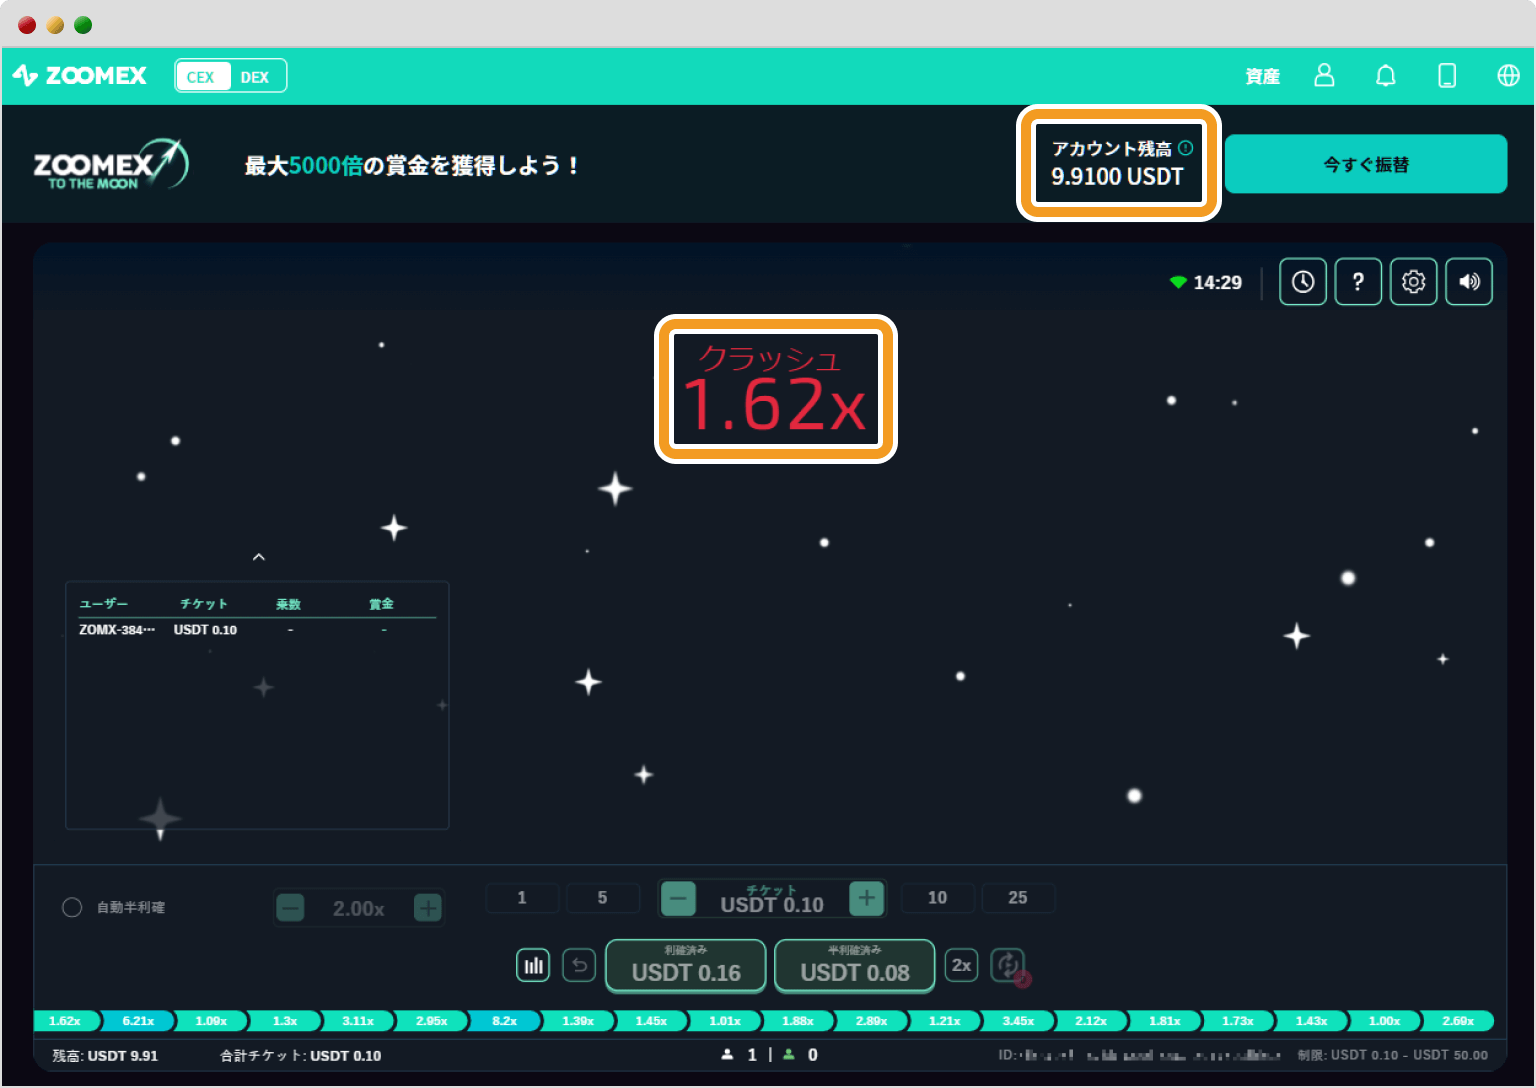
Task: Mute game sound with the speaker icon
Action: [1468, 281]
